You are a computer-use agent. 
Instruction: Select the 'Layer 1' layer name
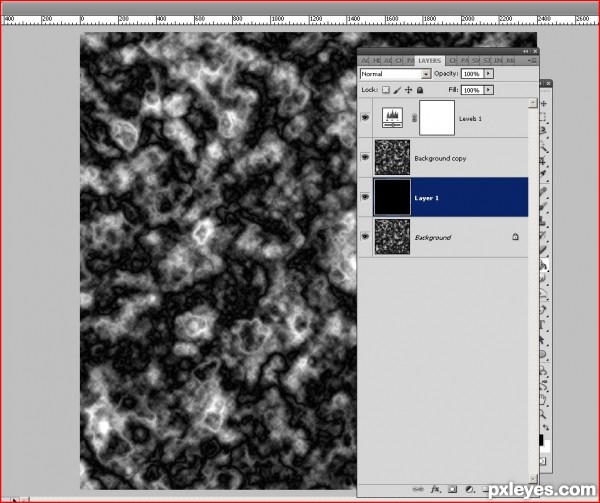click(426, 198)
